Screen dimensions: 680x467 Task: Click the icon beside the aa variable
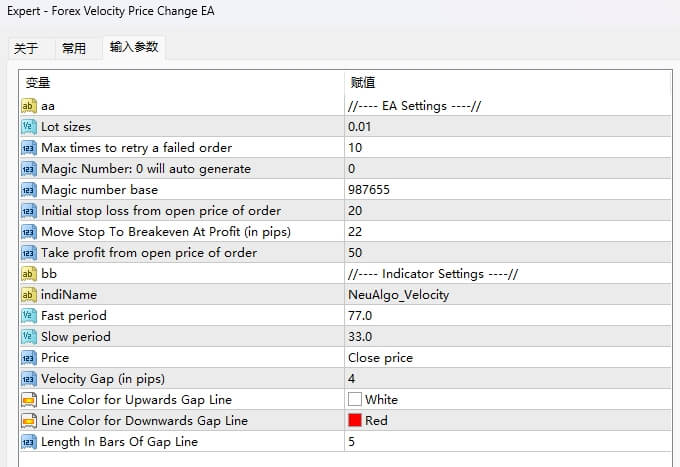coord(28,106)
